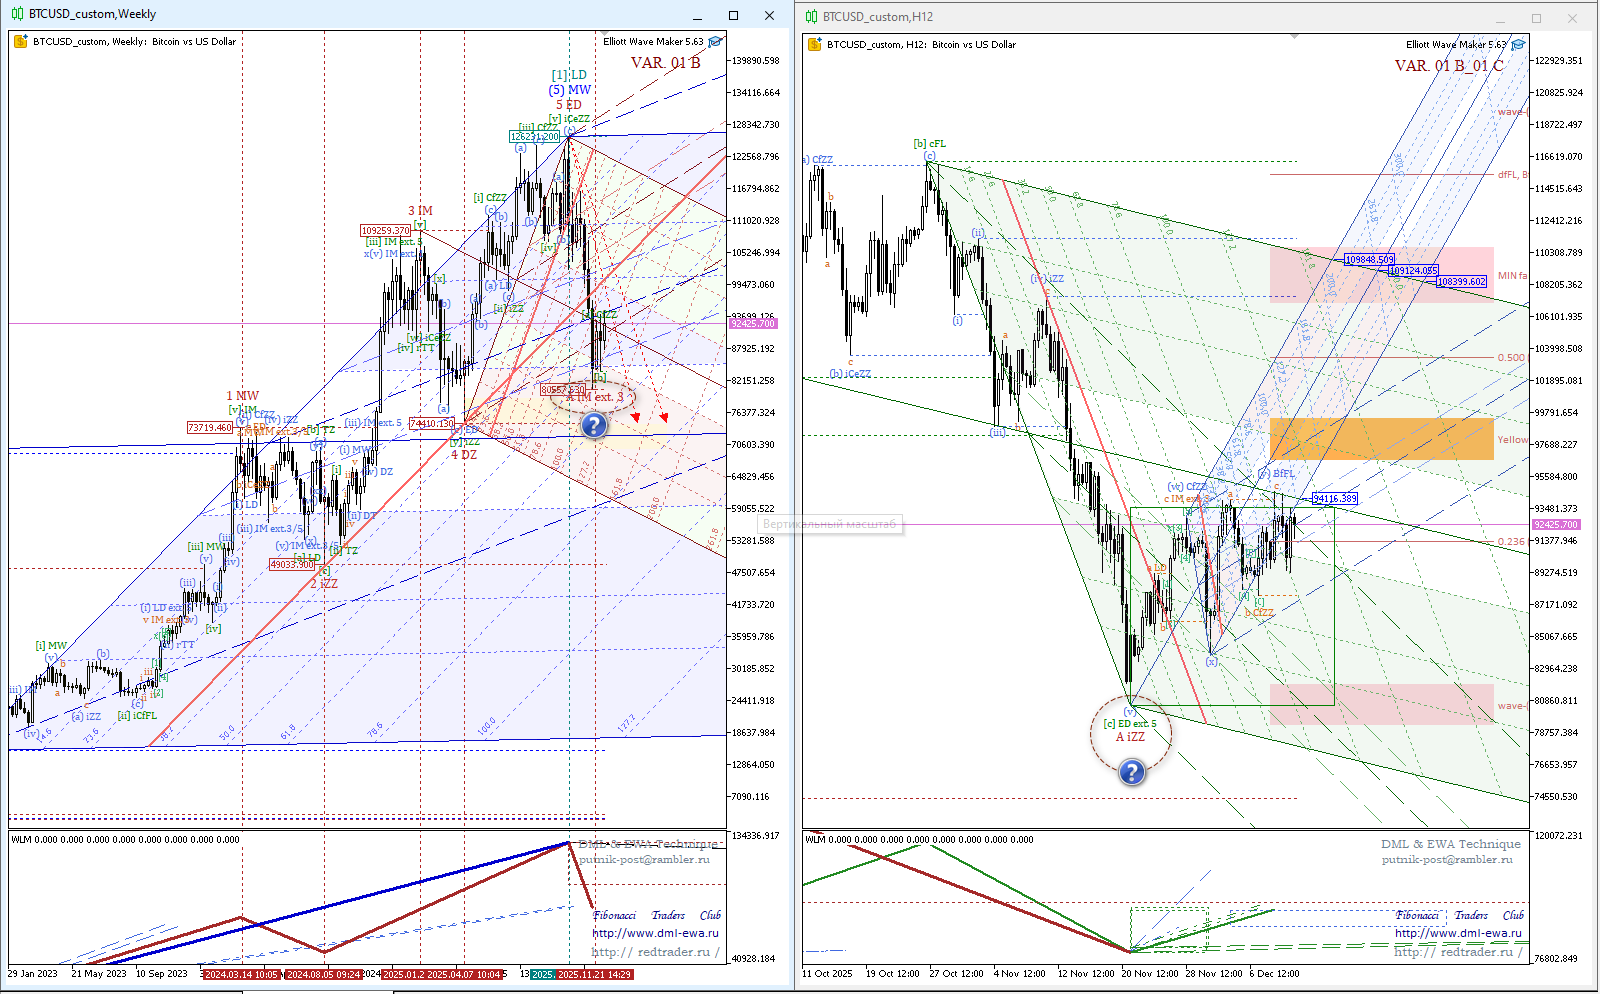Click the blue question mark below A iZZ

pos(1131,772)
